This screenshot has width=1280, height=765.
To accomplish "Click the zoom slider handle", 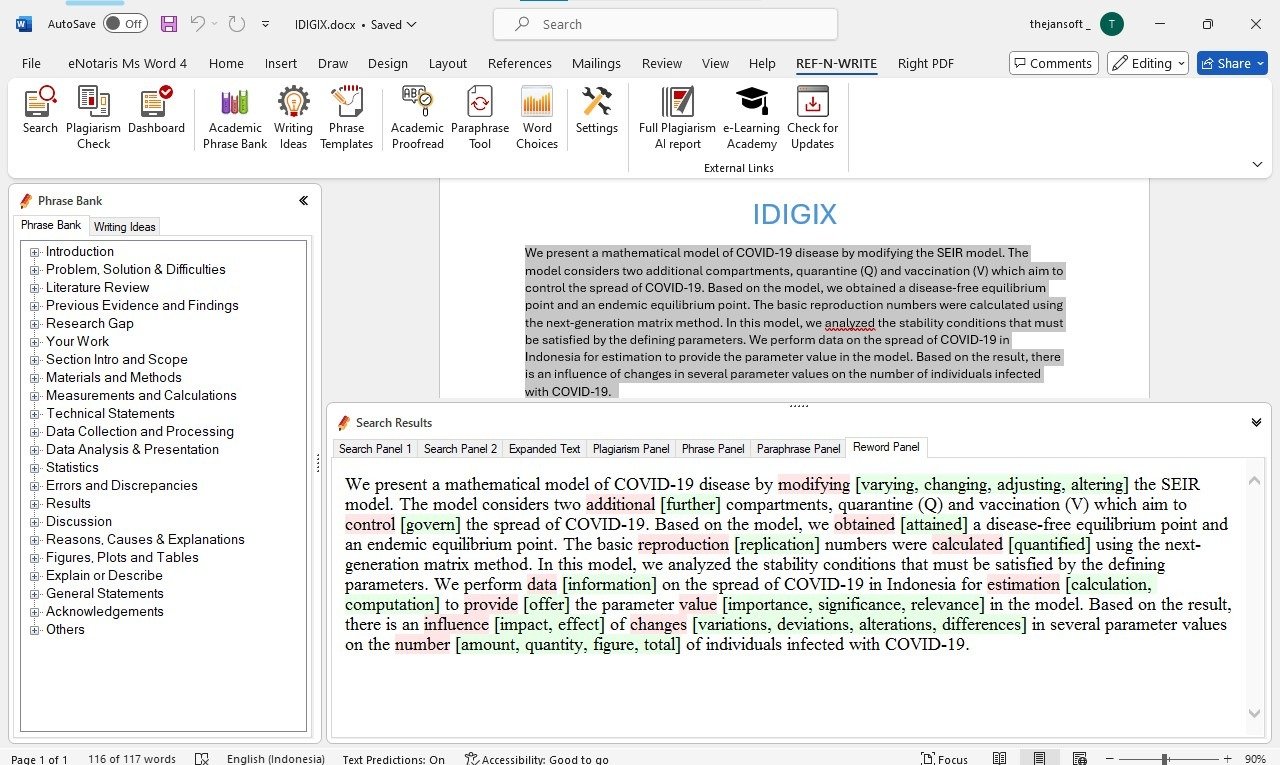I will pos(1165,759).
